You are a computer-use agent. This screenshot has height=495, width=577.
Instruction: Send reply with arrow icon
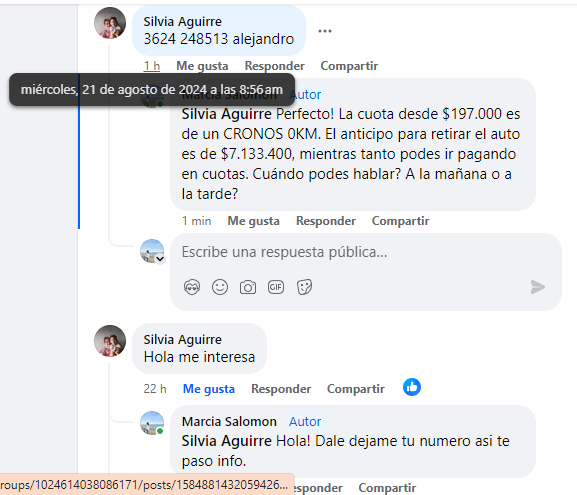click(x=538, y=287)
